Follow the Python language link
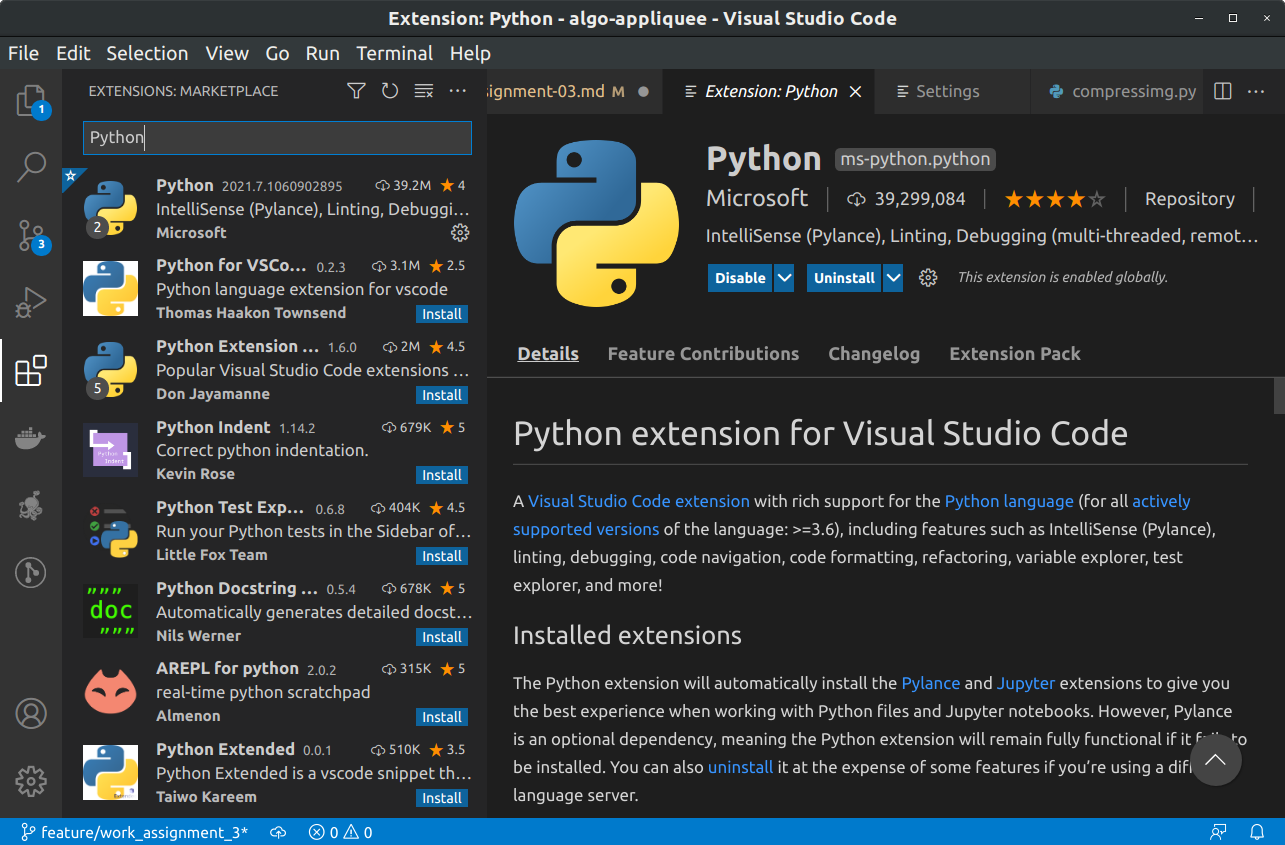Image resolution: width=1285 pixels, height=845 pixels. [1009, 501]
